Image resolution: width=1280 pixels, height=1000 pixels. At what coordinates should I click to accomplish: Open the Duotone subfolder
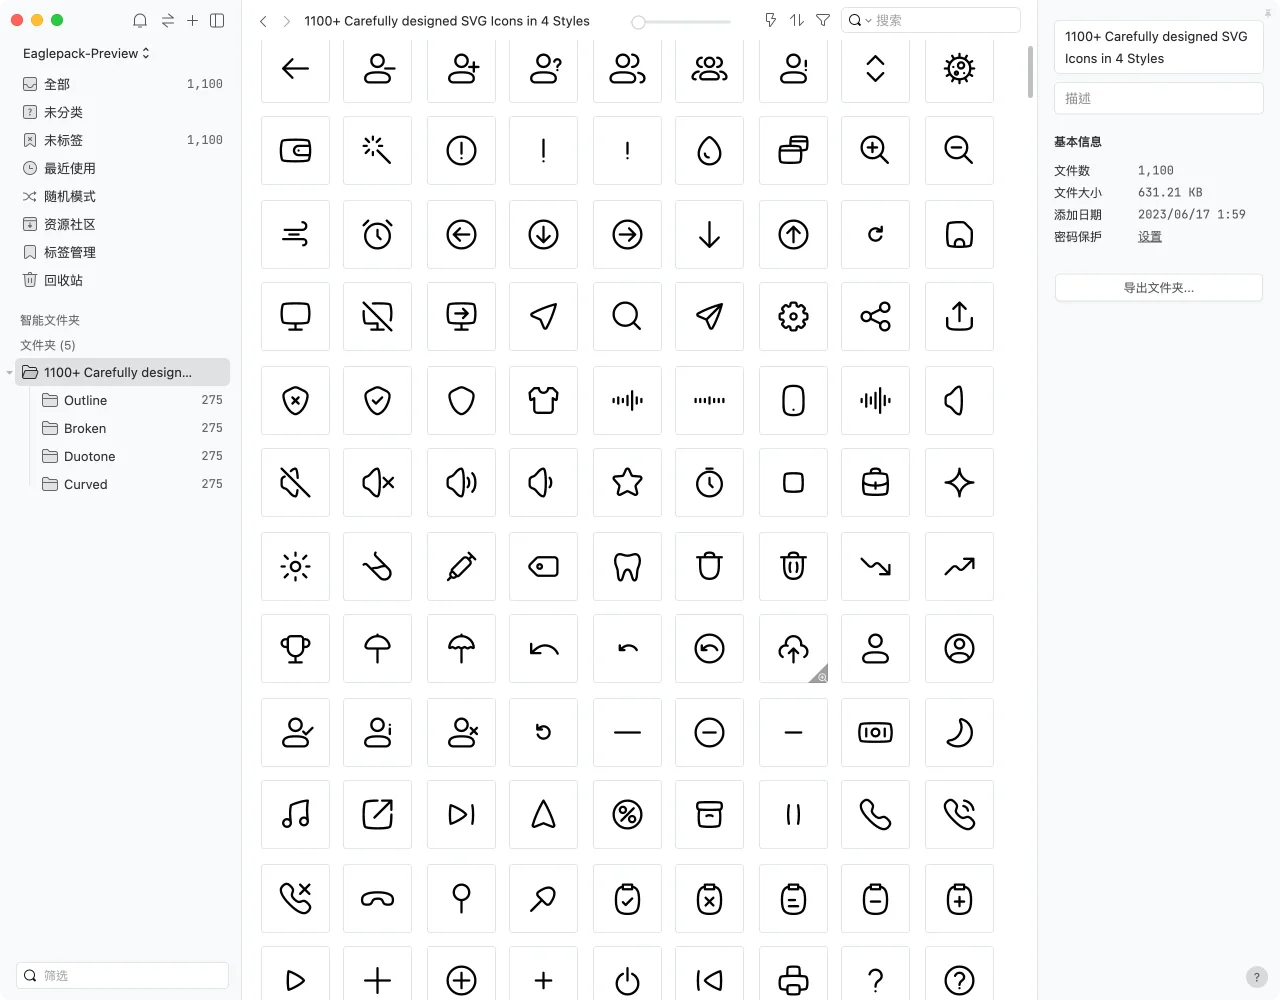tap(132, 456)
